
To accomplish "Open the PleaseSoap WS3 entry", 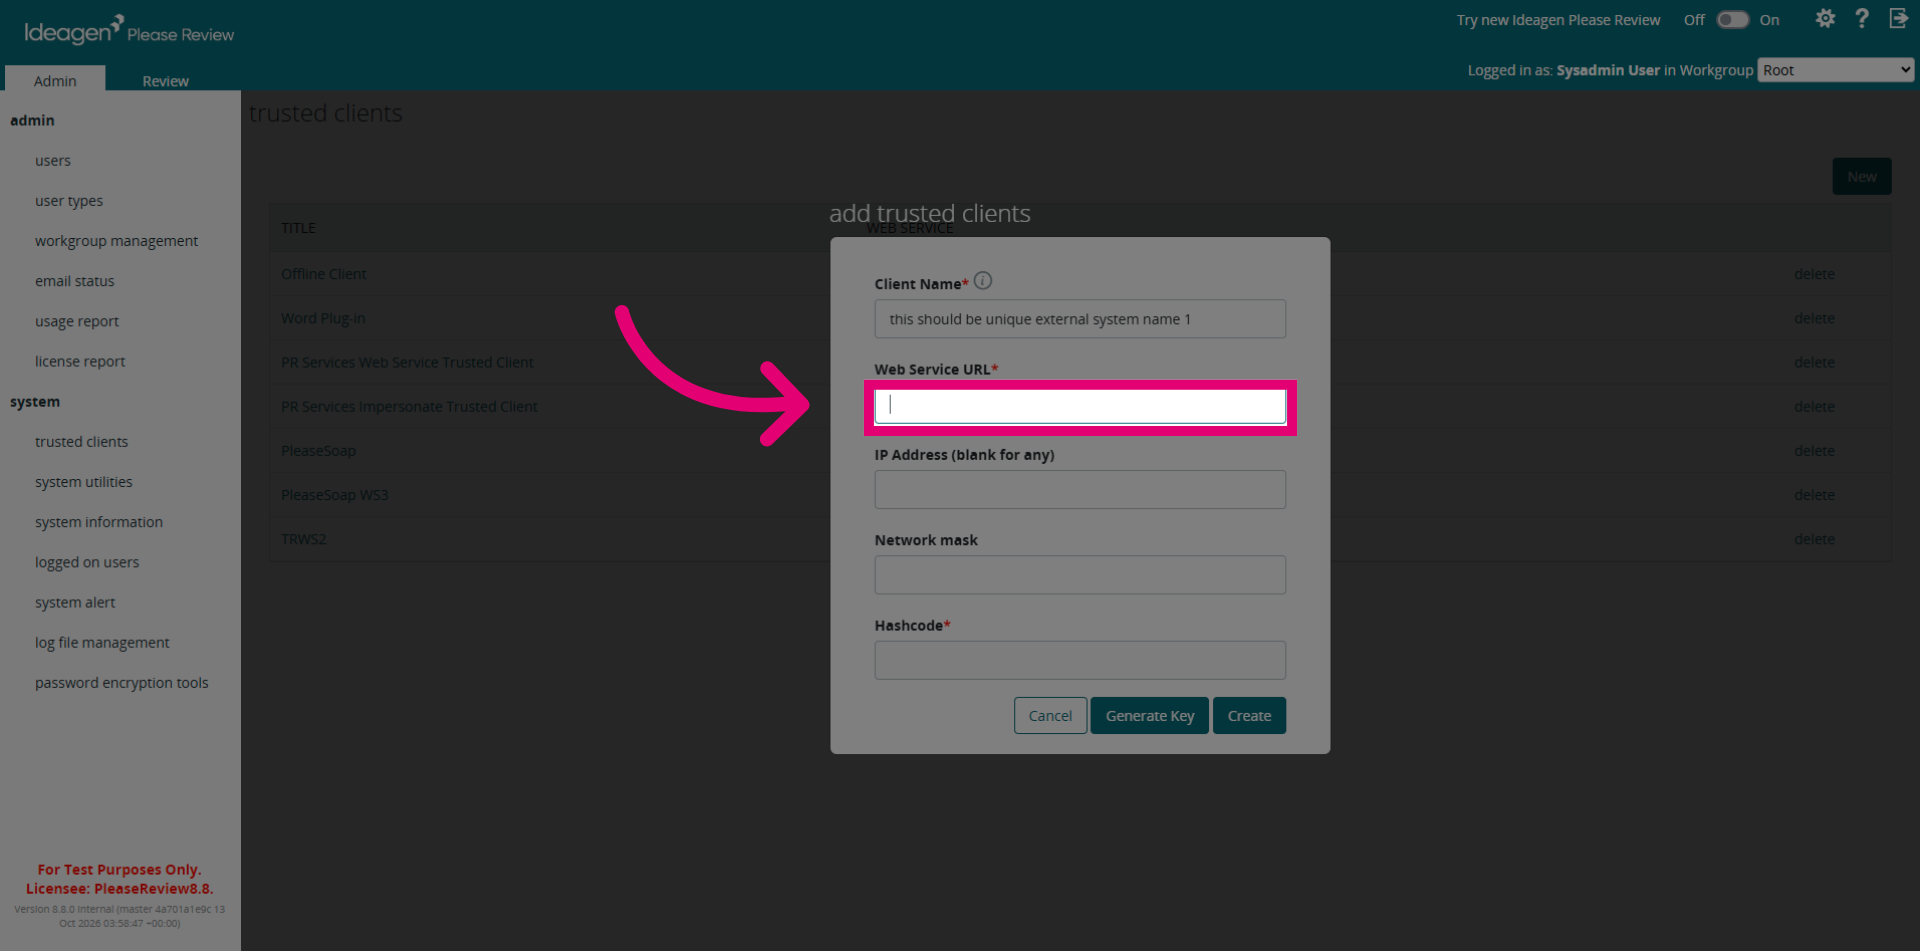I will 334,495.
